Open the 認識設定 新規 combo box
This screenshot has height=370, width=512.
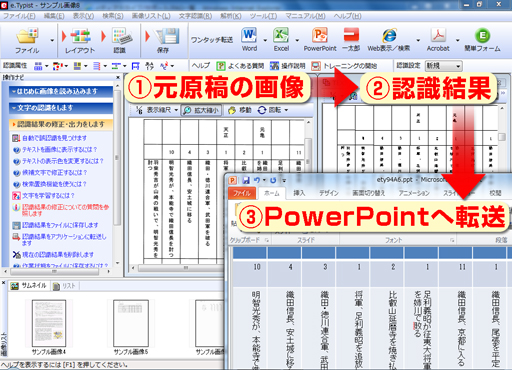(444, 66)
